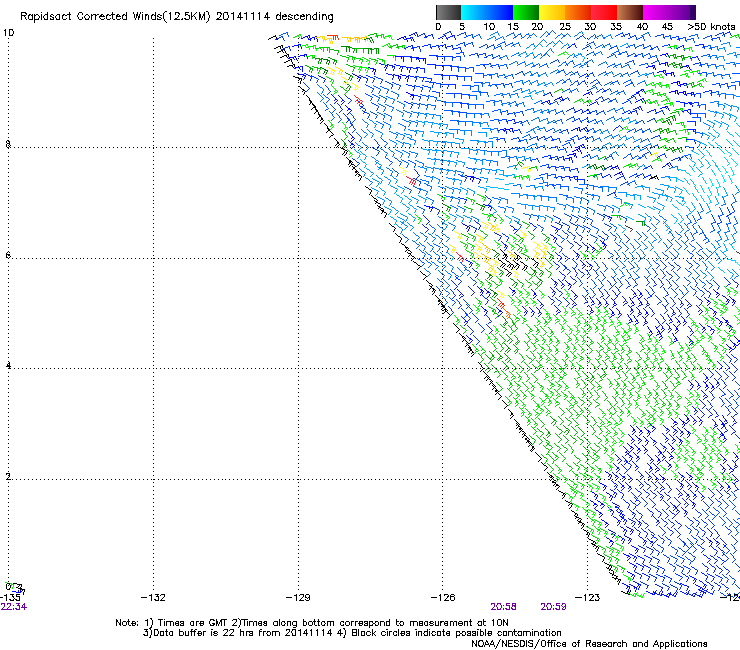740x650 pixels.
Task: Click longitude label '-126'
Action: click(443, 598)
